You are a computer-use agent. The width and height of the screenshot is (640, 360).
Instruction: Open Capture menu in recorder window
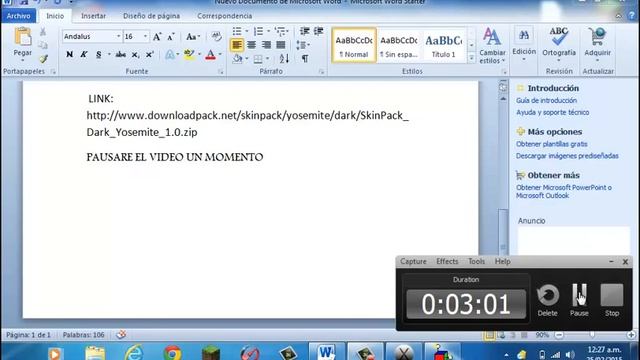point(413,261)
